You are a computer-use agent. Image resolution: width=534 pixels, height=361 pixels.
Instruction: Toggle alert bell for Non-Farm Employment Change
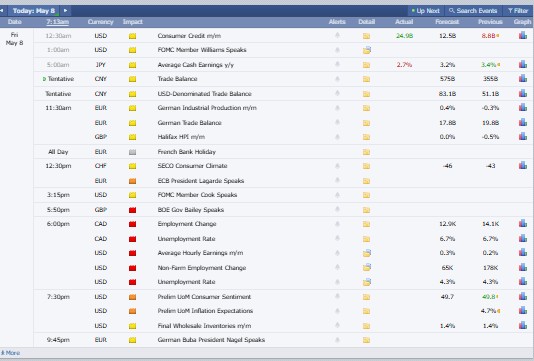pyautogui.click(x=337, y=267)
